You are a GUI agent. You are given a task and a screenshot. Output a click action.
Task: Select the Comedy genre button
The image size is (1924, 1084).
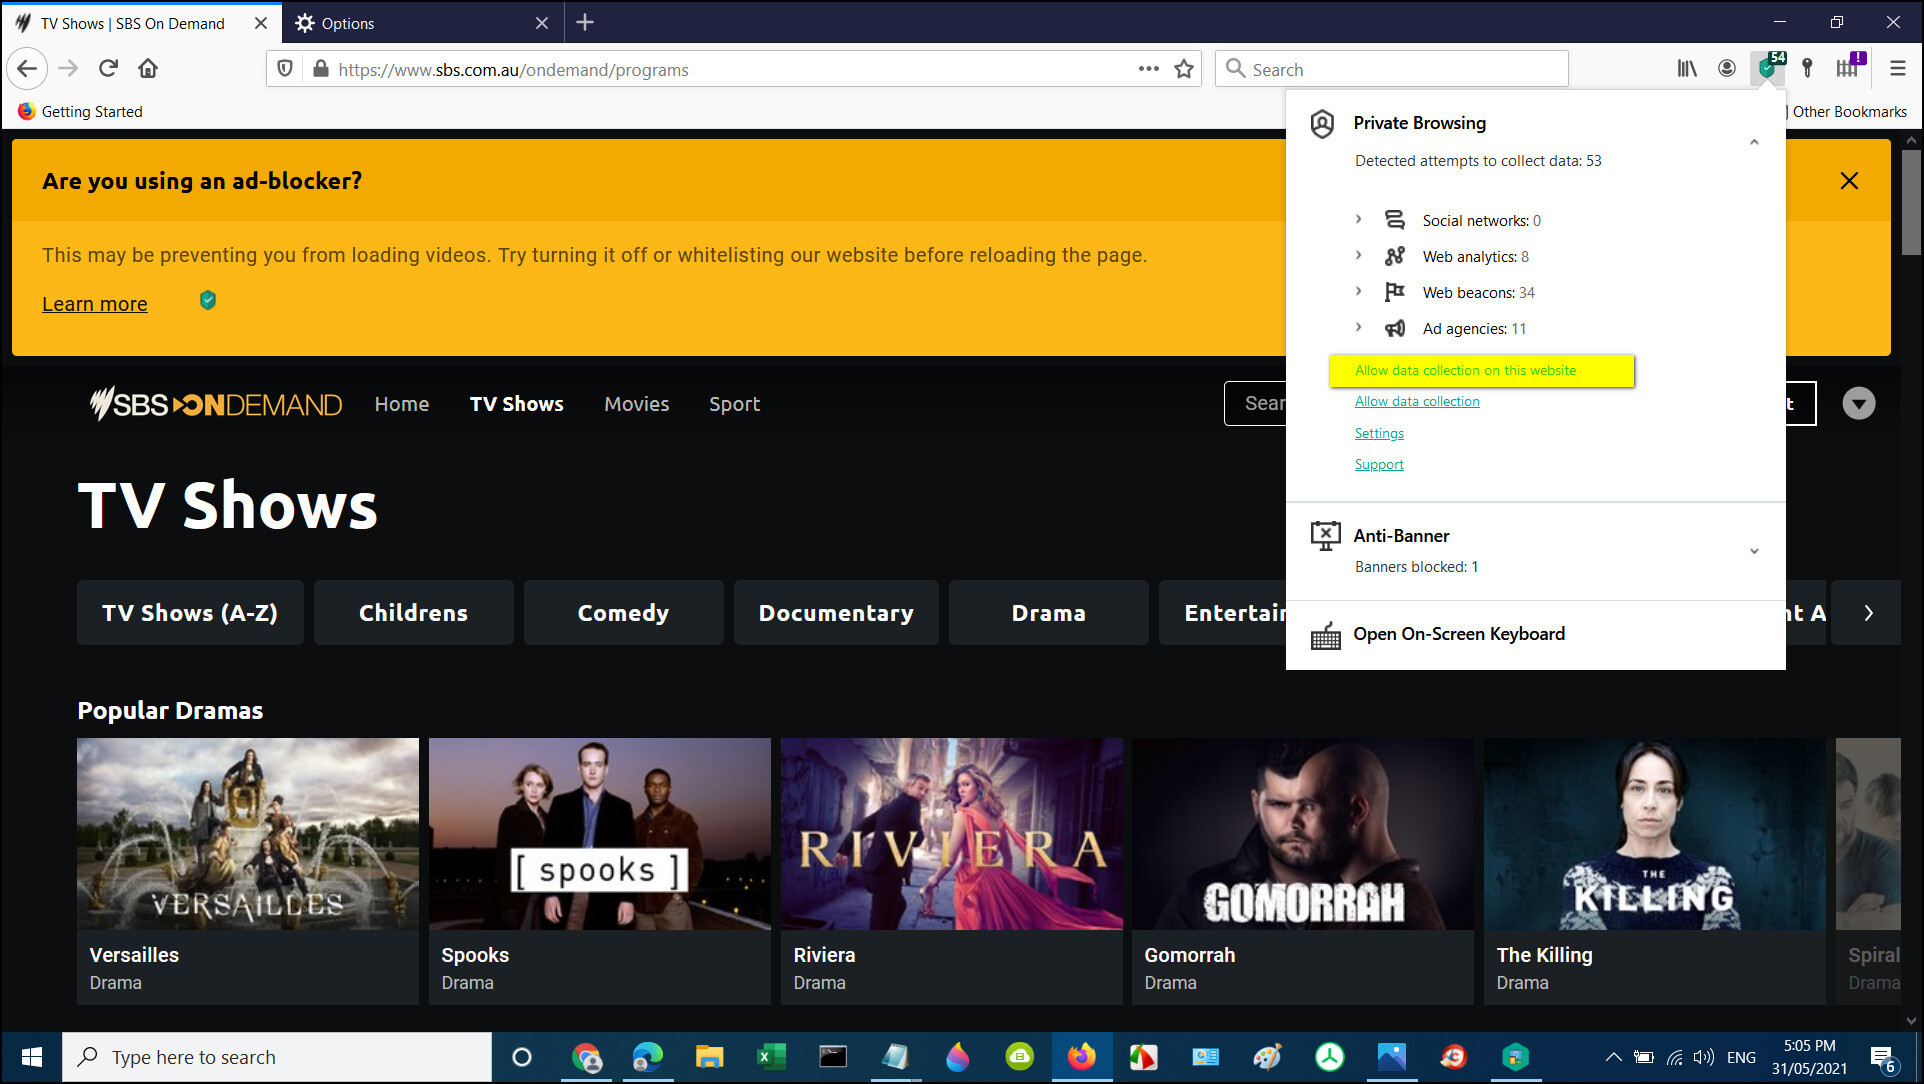(623, 613)
